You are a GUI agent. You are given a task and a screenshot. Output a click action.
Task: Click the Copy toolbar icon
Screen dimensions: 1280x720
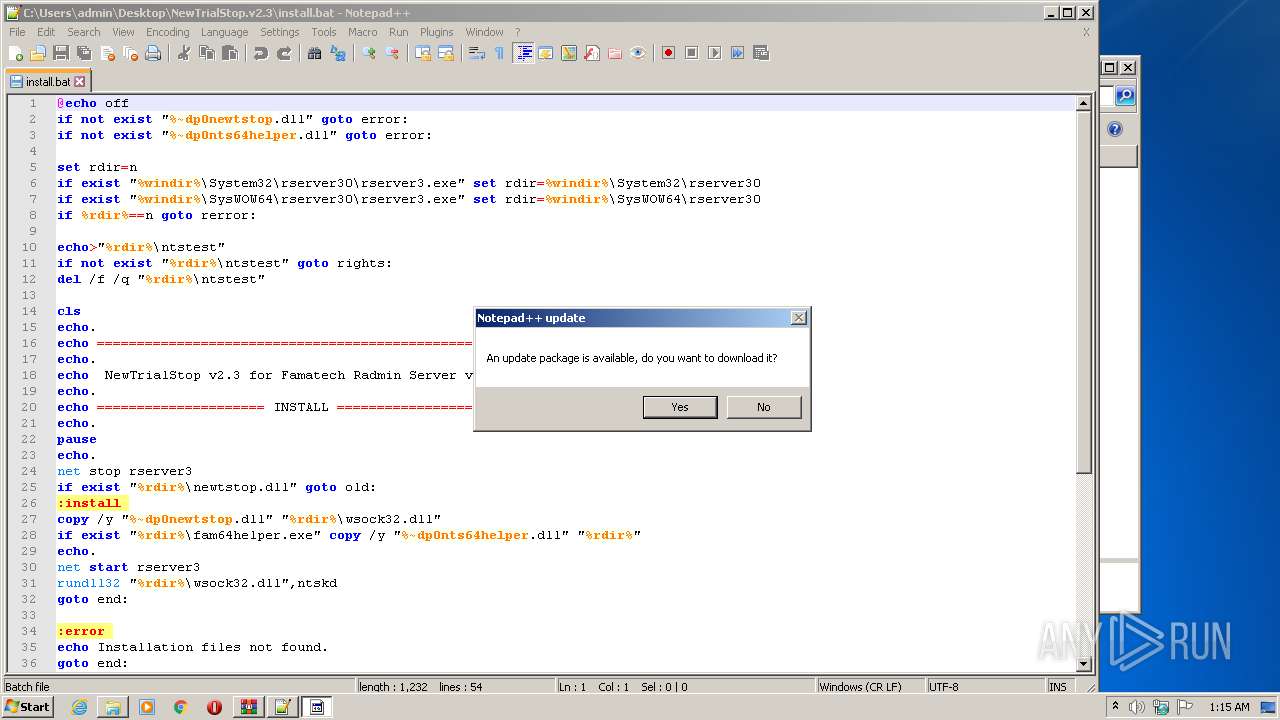coord(207,53)
